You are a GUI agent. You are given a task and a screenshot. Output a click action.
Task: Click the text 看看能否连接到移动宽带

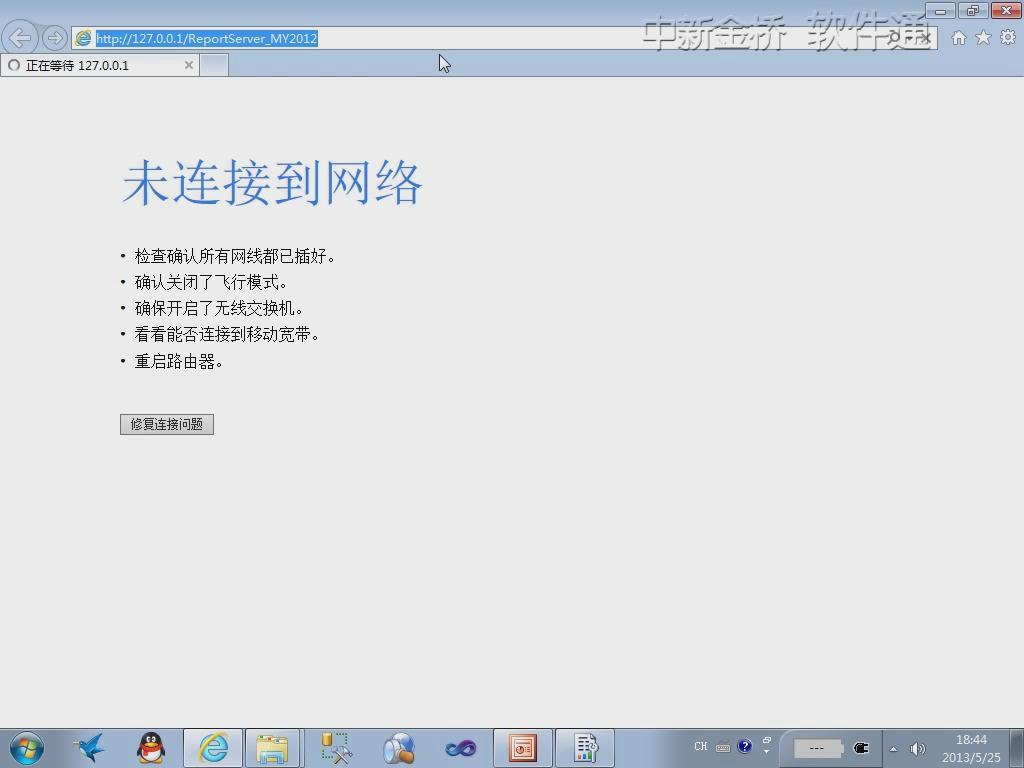pyautogui.click(x=223, y=334)
